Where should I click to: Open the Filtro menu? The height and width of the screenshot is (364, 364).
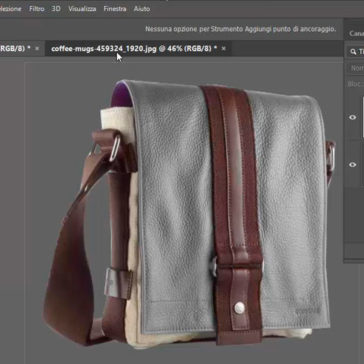(x=37, y=9)
